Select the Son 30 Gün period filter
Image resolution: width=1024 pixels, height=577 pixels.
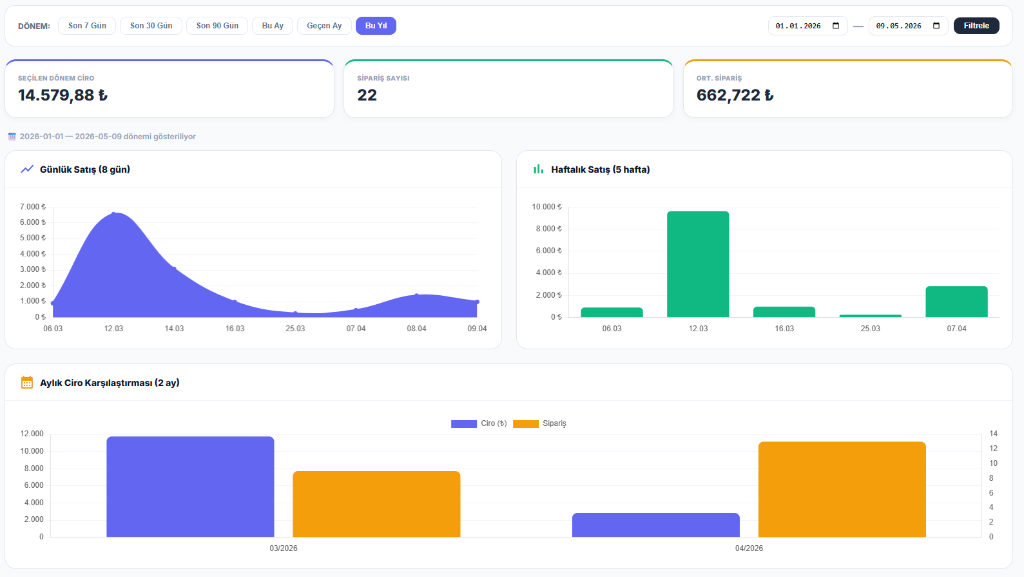(x=151, y=25)
